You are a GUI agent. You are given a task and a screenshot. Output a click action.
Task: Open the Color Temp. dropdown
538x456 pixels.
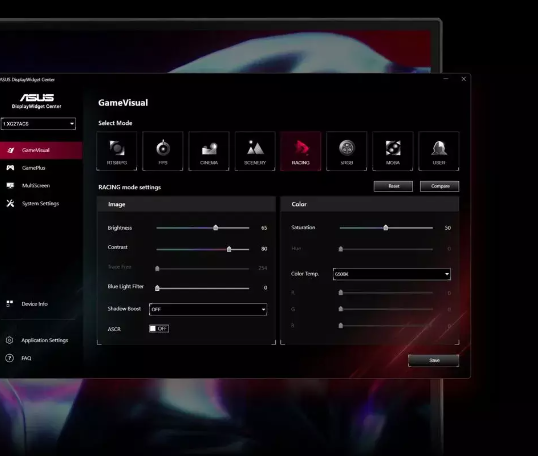[x=392, y=274]
